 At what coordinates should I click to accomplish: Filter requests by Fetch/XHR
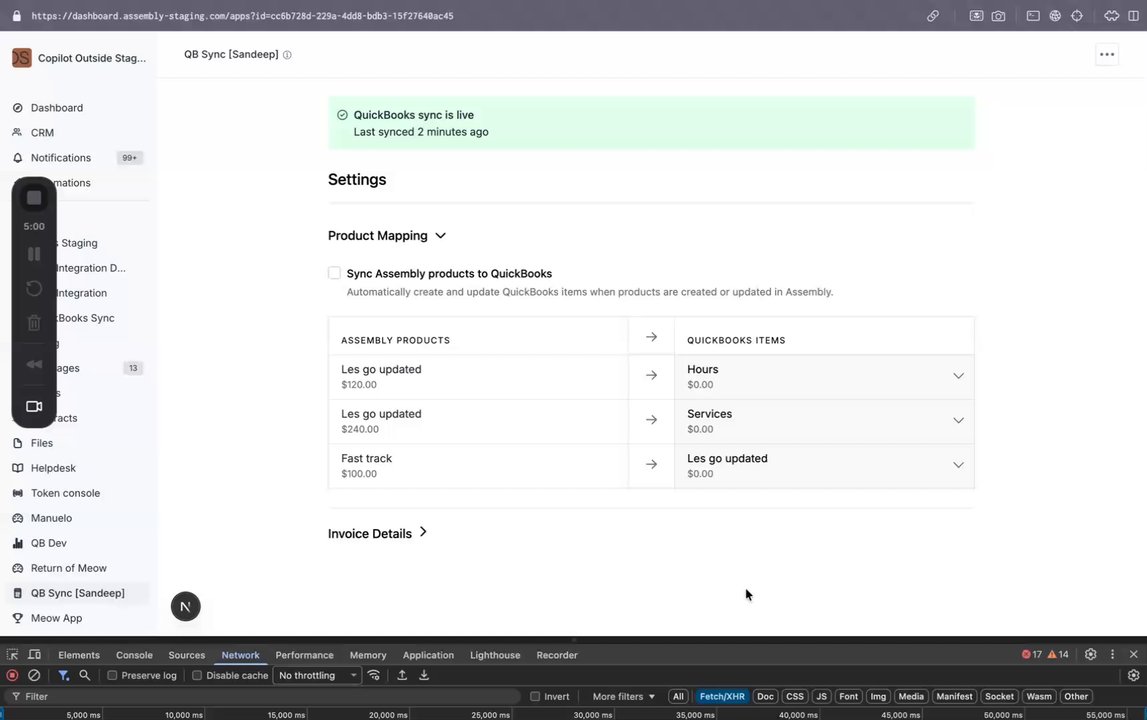coord(721,696)
